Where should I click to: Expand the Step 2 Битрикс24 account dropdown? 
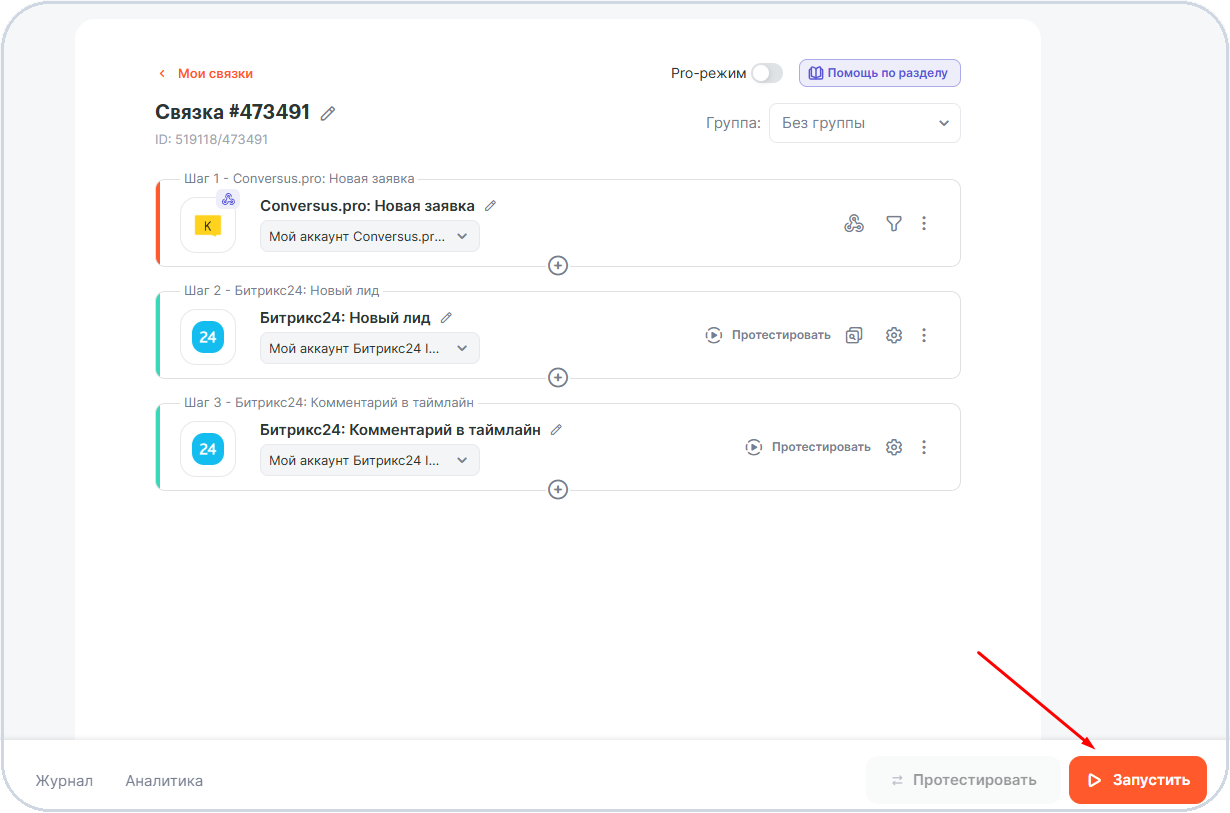(x=370, y=348)
